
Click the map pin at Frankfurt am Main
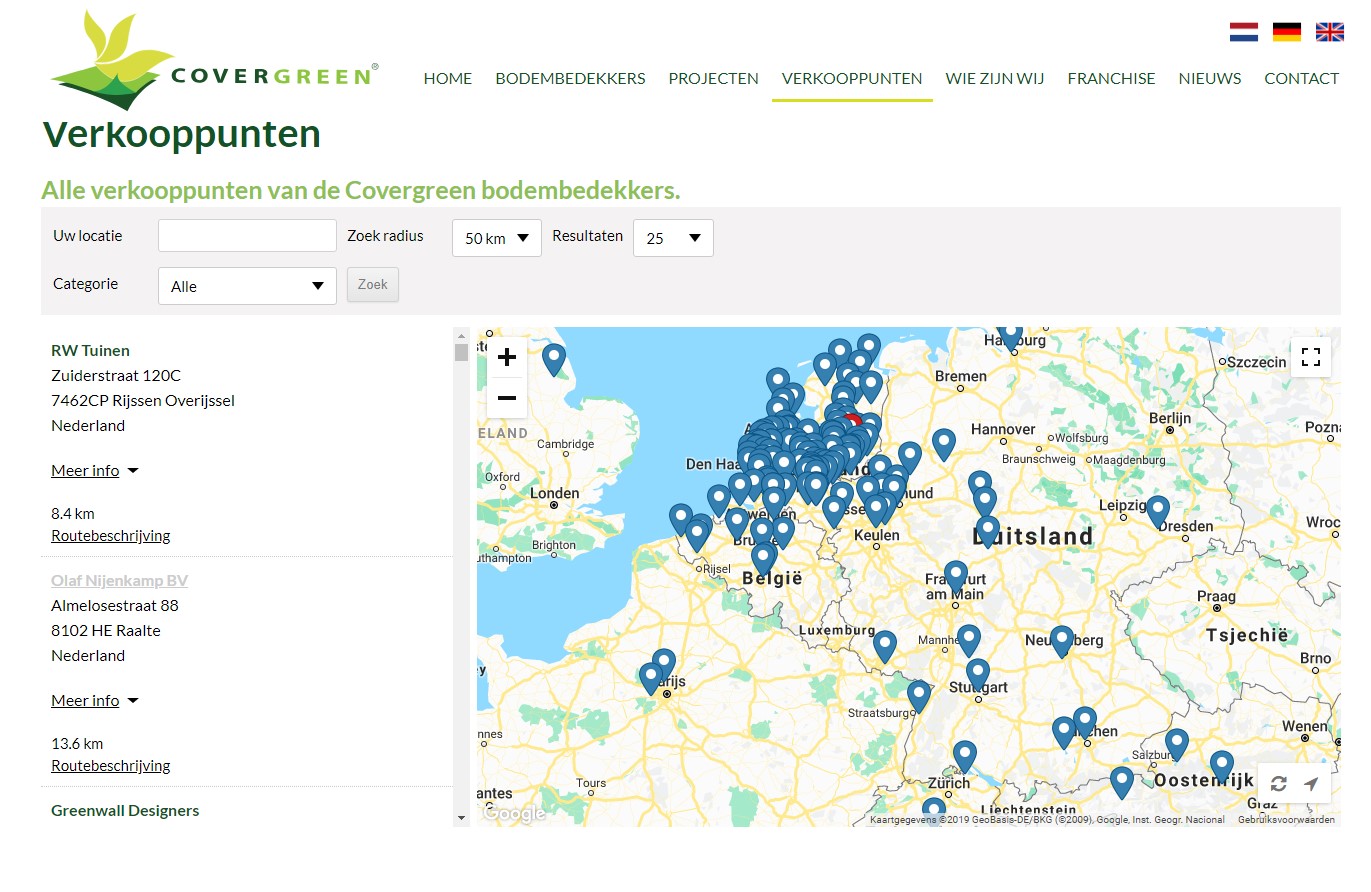pos(956,576)
